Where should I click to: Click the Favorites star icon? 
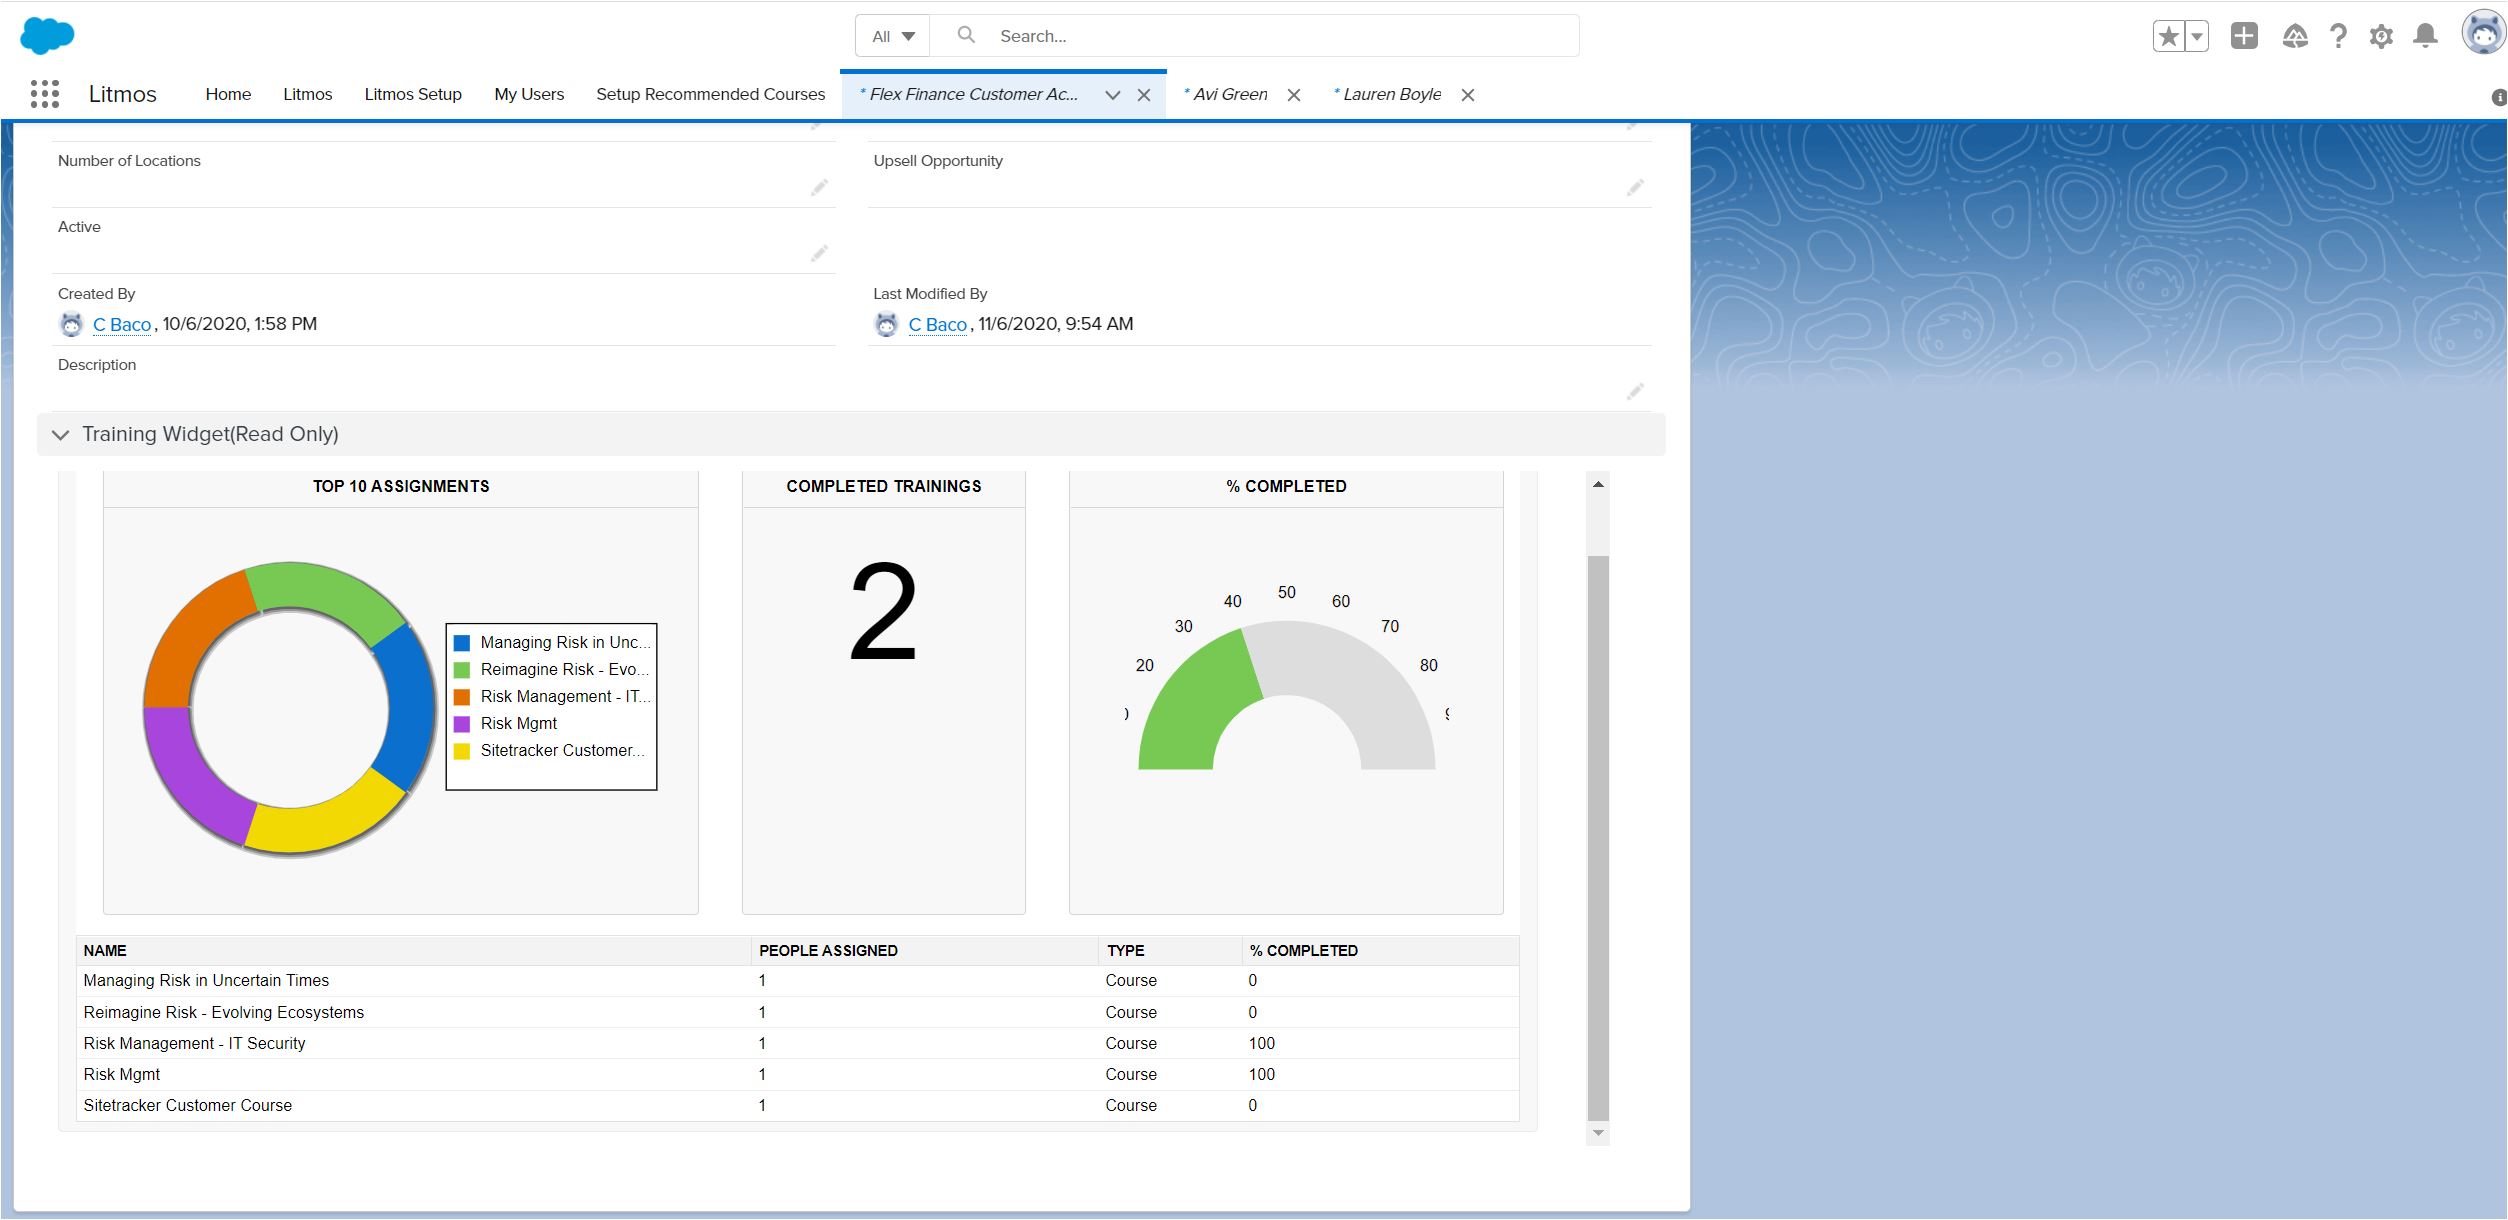coord(2168,37)
